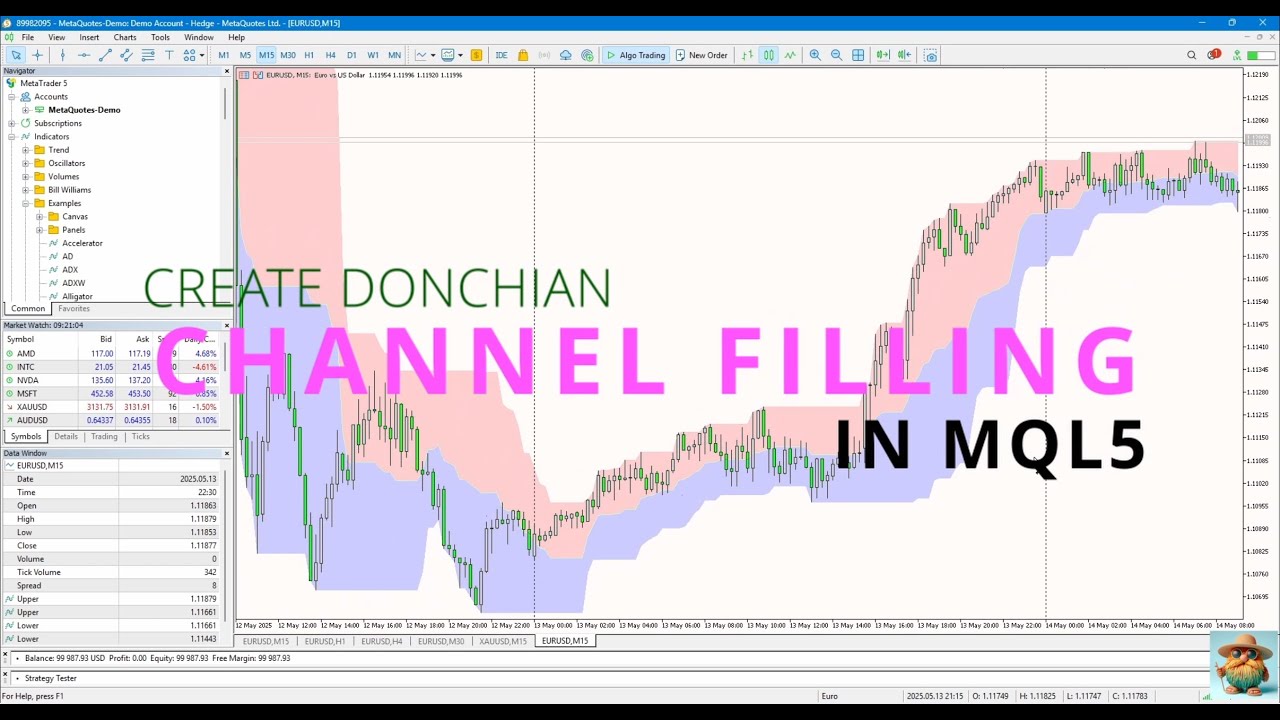Expand the Trend folder

pyautogui.click(x=26, y=150)
